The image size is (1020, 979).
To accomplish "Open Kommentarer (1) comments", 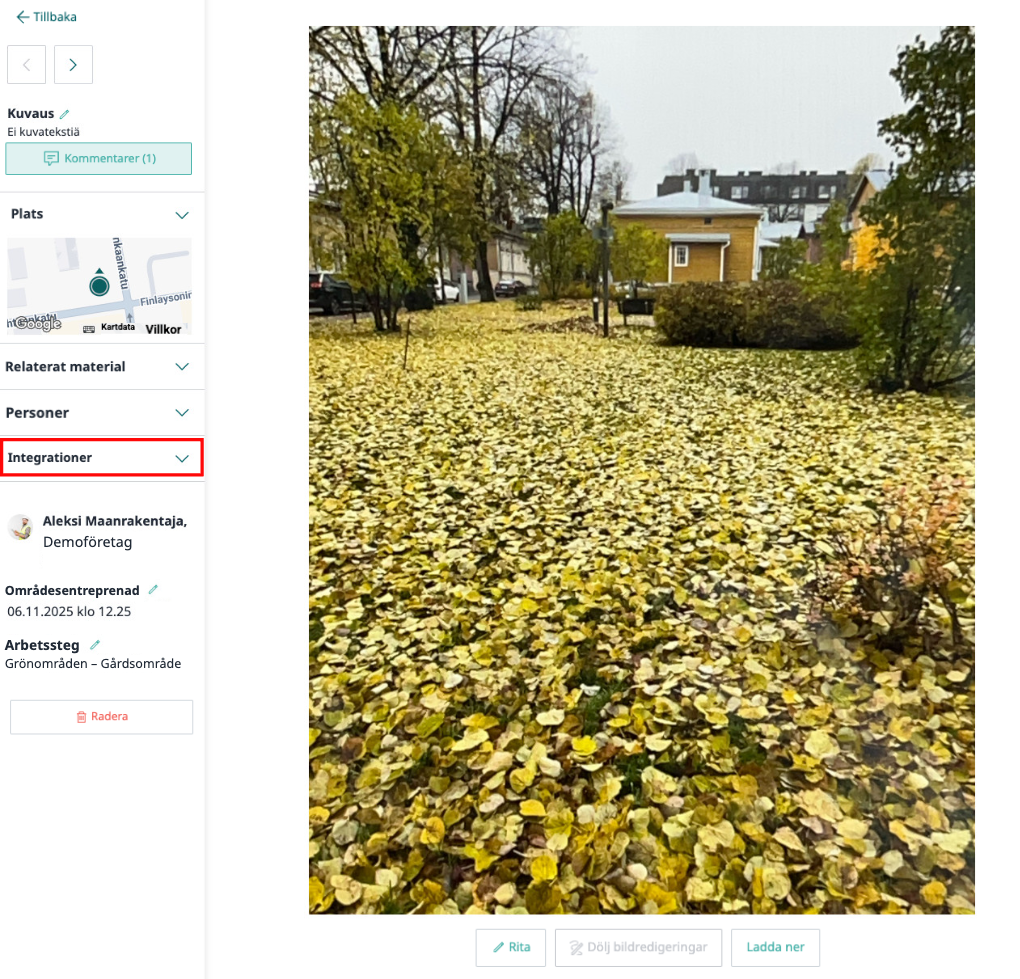I will (x=98, y=159).
